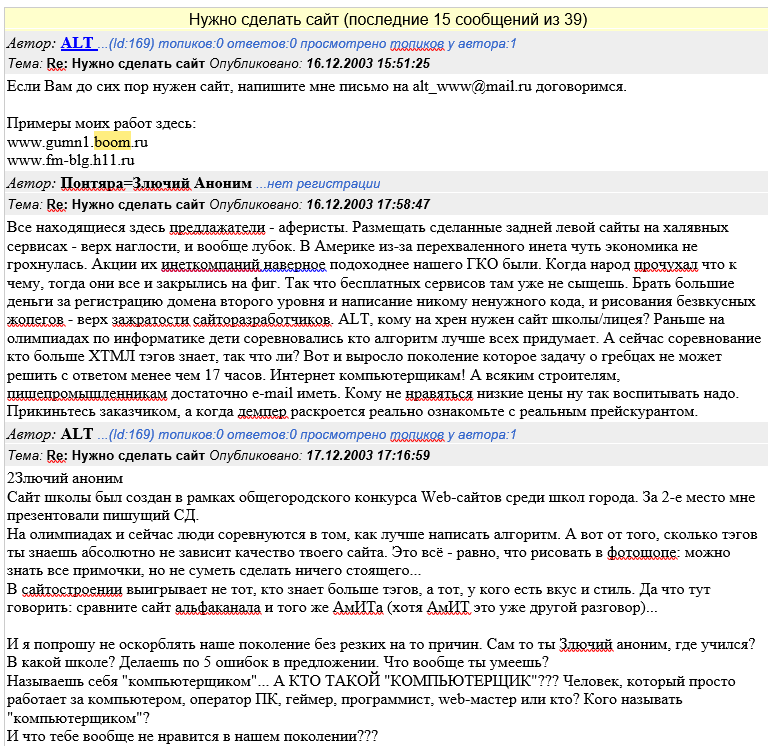This screenshot has width=768, height=746.
Task: Click the 'нет регистрации' link
Action: click(x=318, y=184)
